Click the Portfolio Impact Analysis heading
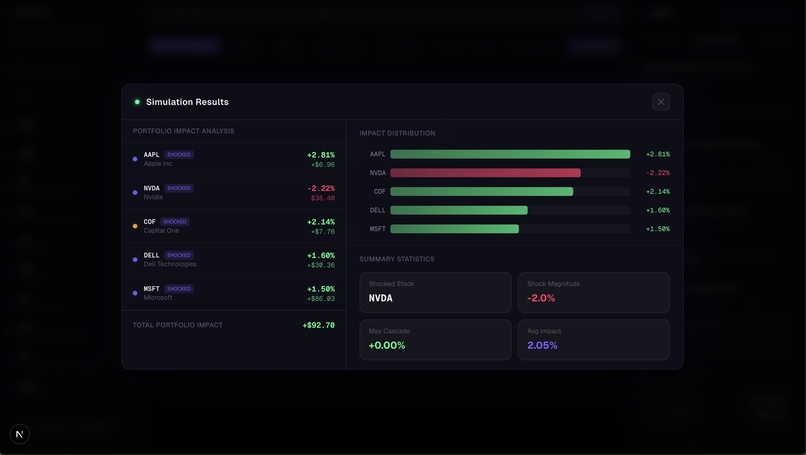Viewport: 806px width, 455px height. [184, 131]
